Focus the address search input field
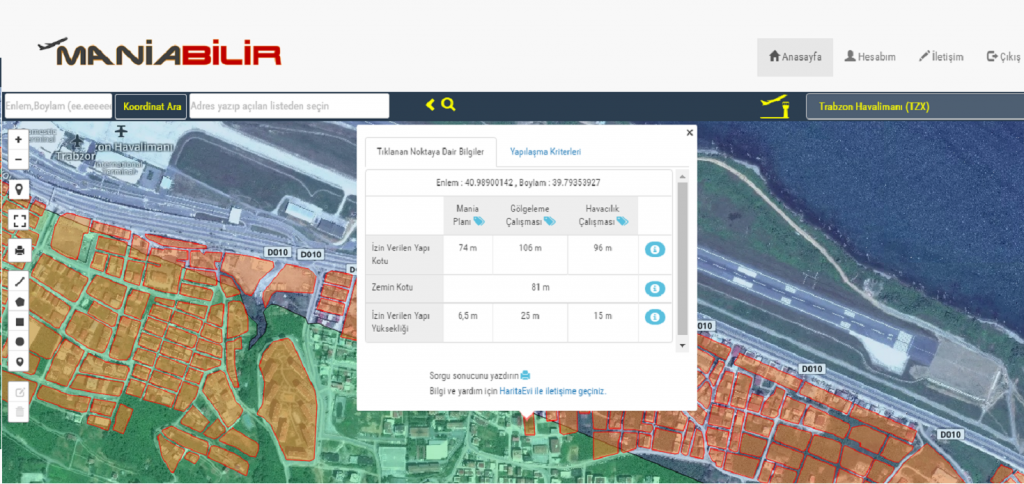This screenshot has height=484, width=1024. click(x=288, y=106)
